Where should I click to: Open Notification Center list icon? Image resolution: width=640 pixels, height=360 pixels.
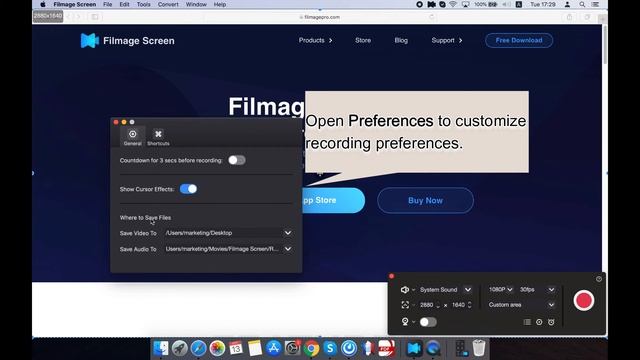point(595,4)
